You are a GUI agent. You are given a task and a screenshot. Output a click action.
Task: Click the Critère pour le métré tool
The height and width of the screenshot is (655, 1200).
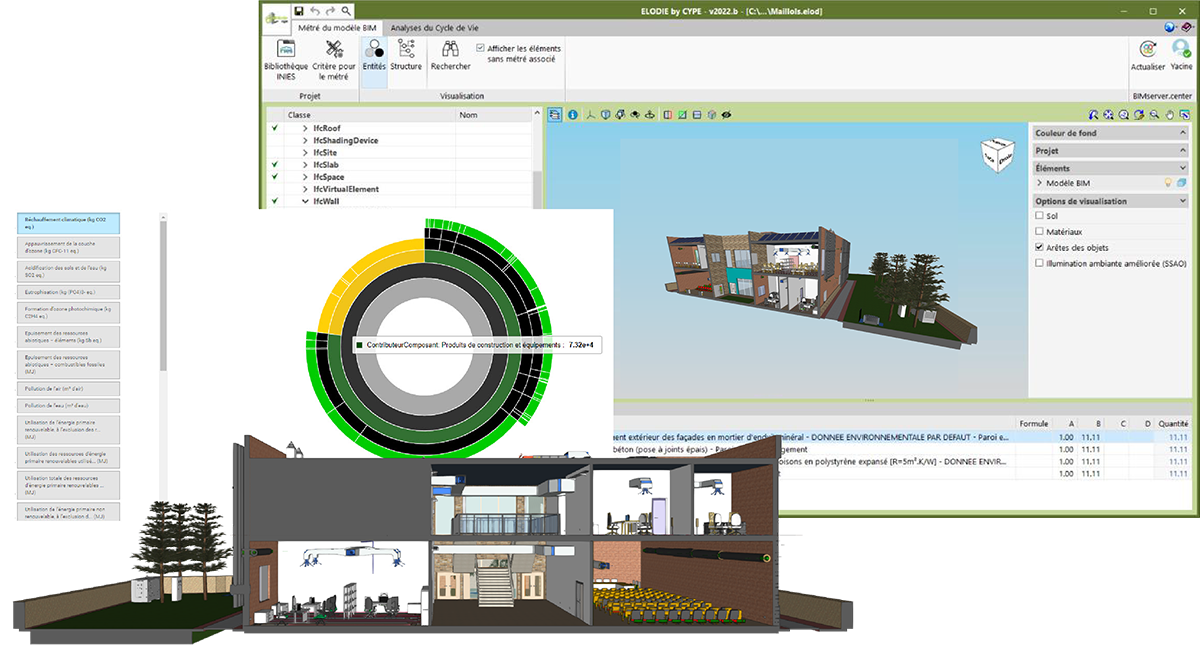click(334, 57)
